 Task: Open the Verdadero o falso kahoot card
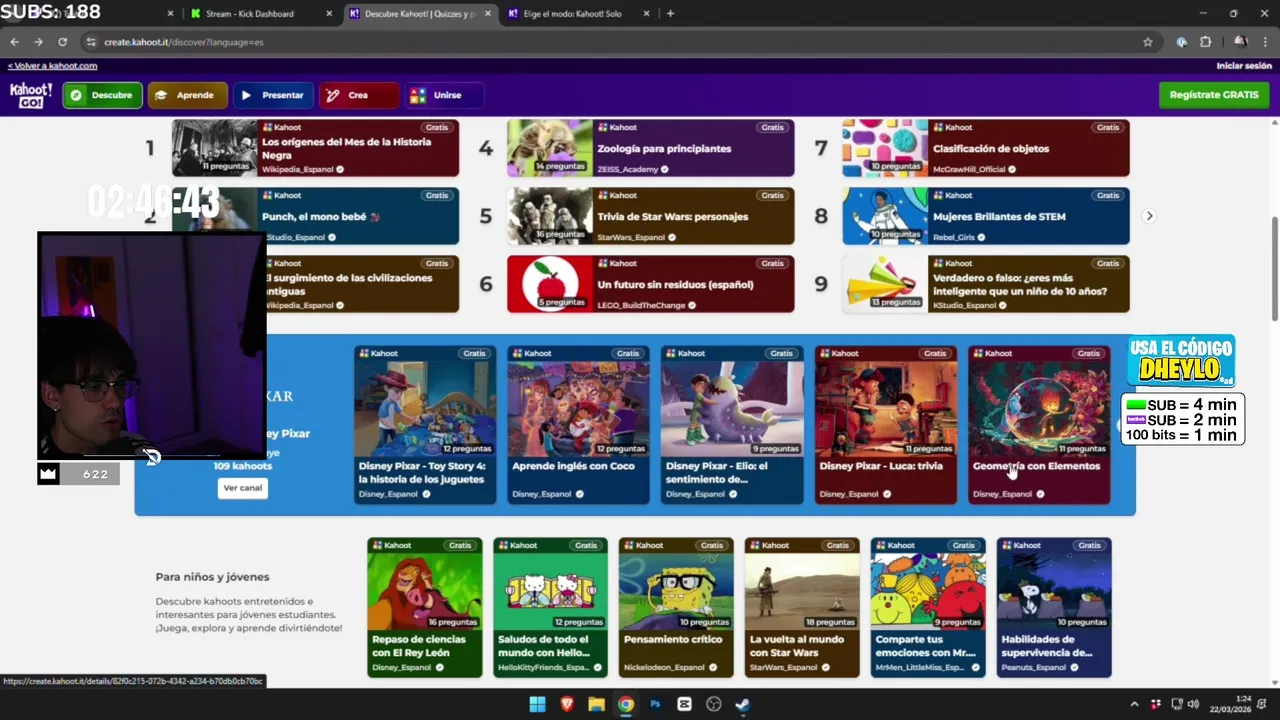point(985,284)
